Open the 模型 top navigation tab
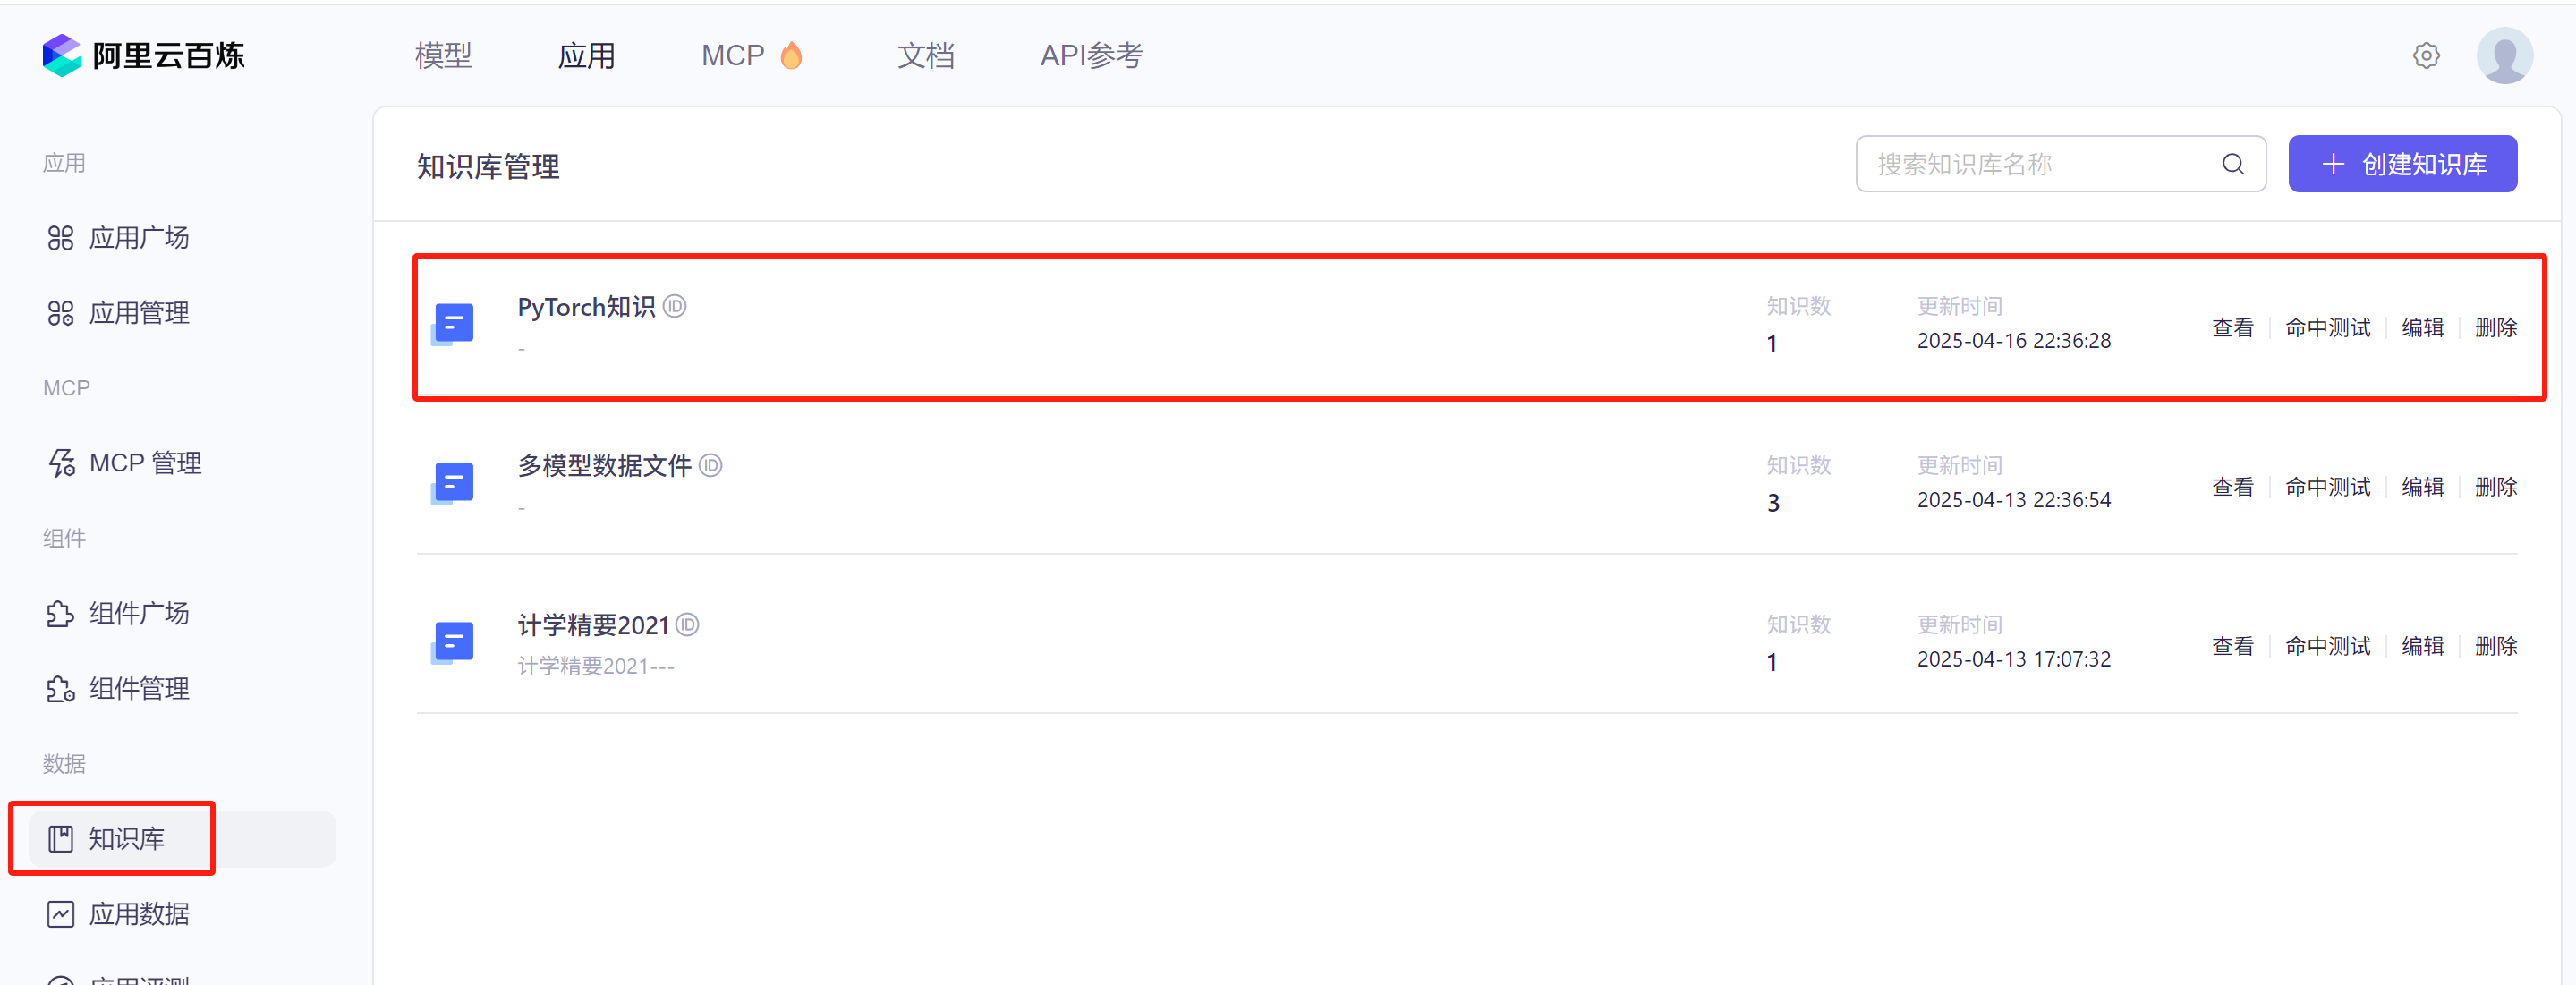The image size is (2576, 985). [443, 56]
